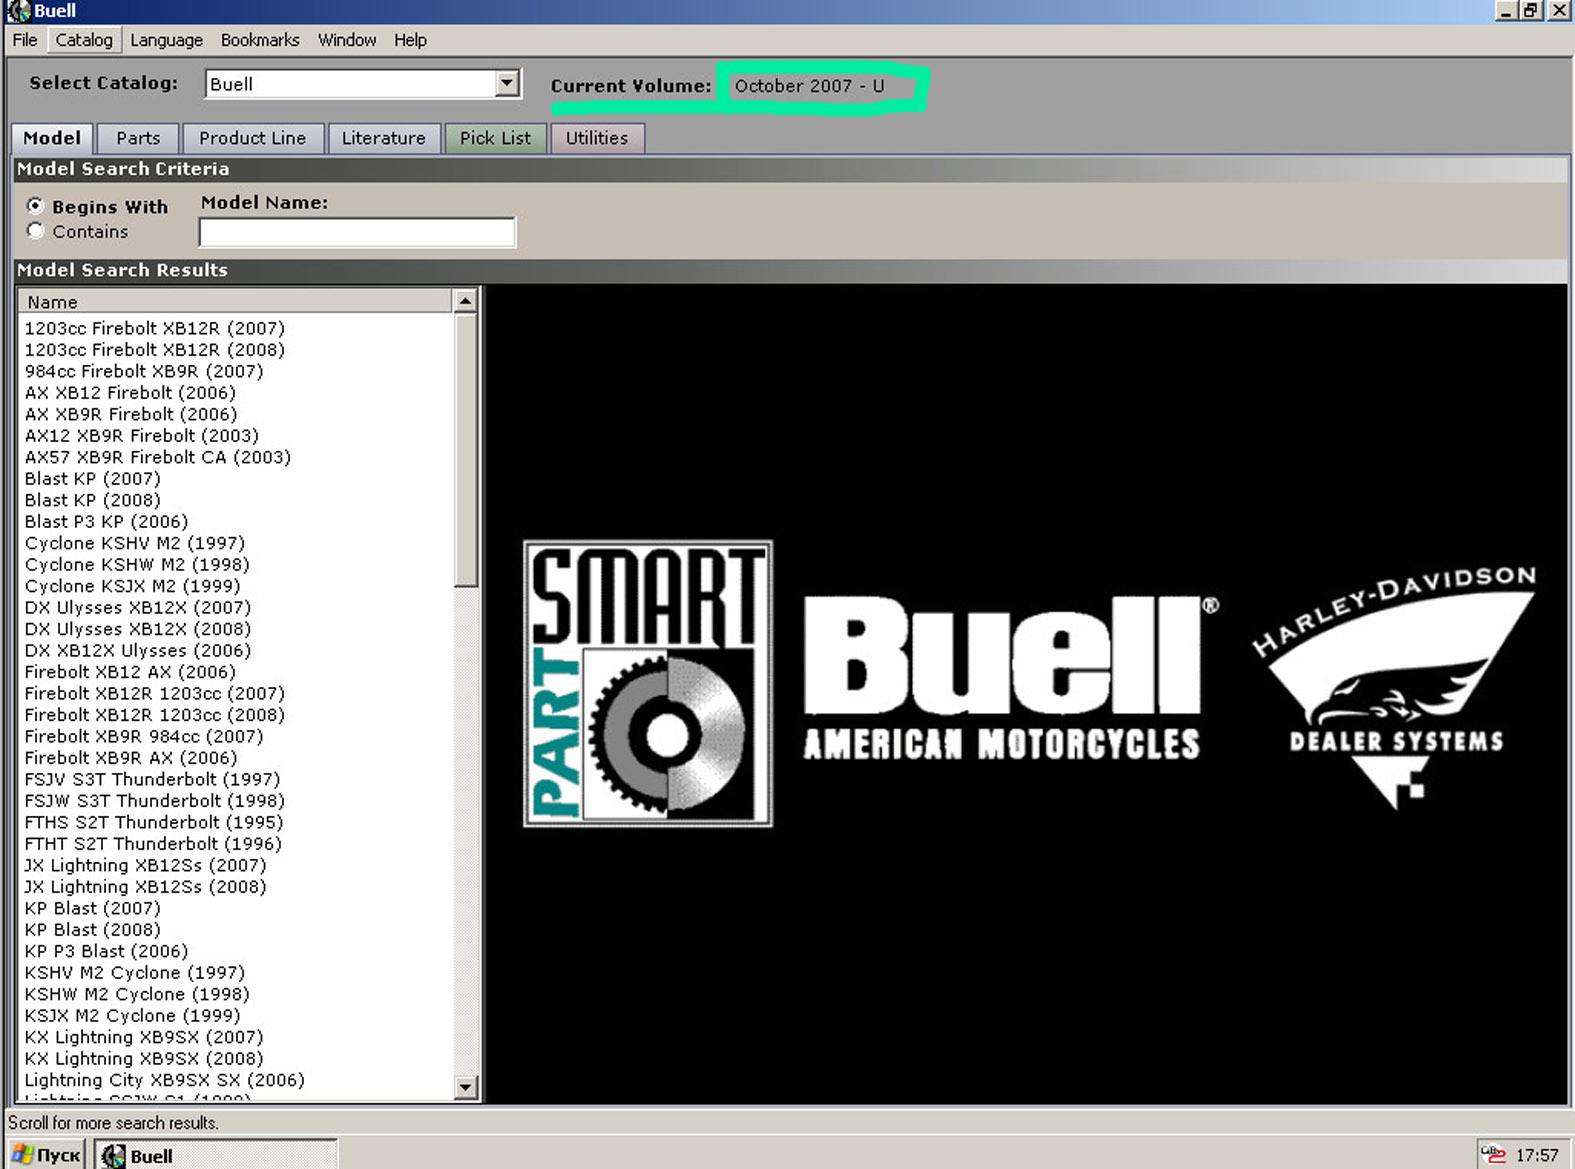Expand the Select Catalog dropdown
Viewport: 1575px width, 1169px height.
(x=507, y=83)
